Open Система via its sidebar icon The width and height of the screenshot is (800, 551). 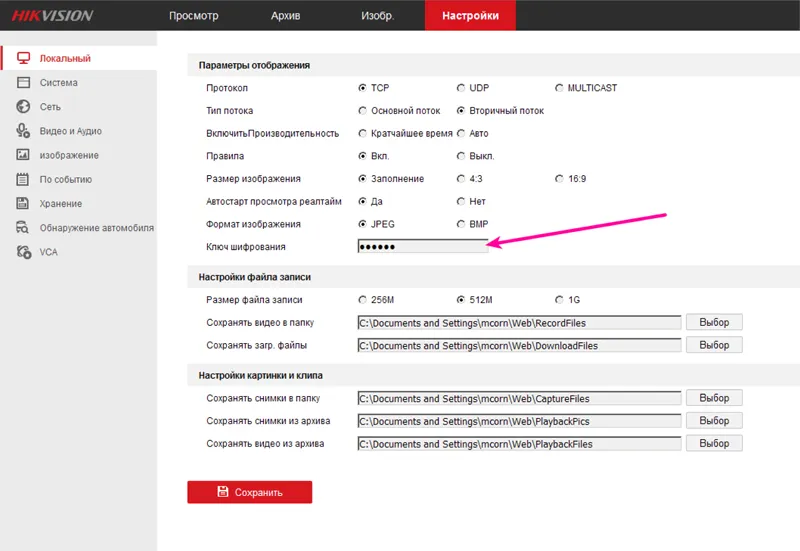point(23,83)
